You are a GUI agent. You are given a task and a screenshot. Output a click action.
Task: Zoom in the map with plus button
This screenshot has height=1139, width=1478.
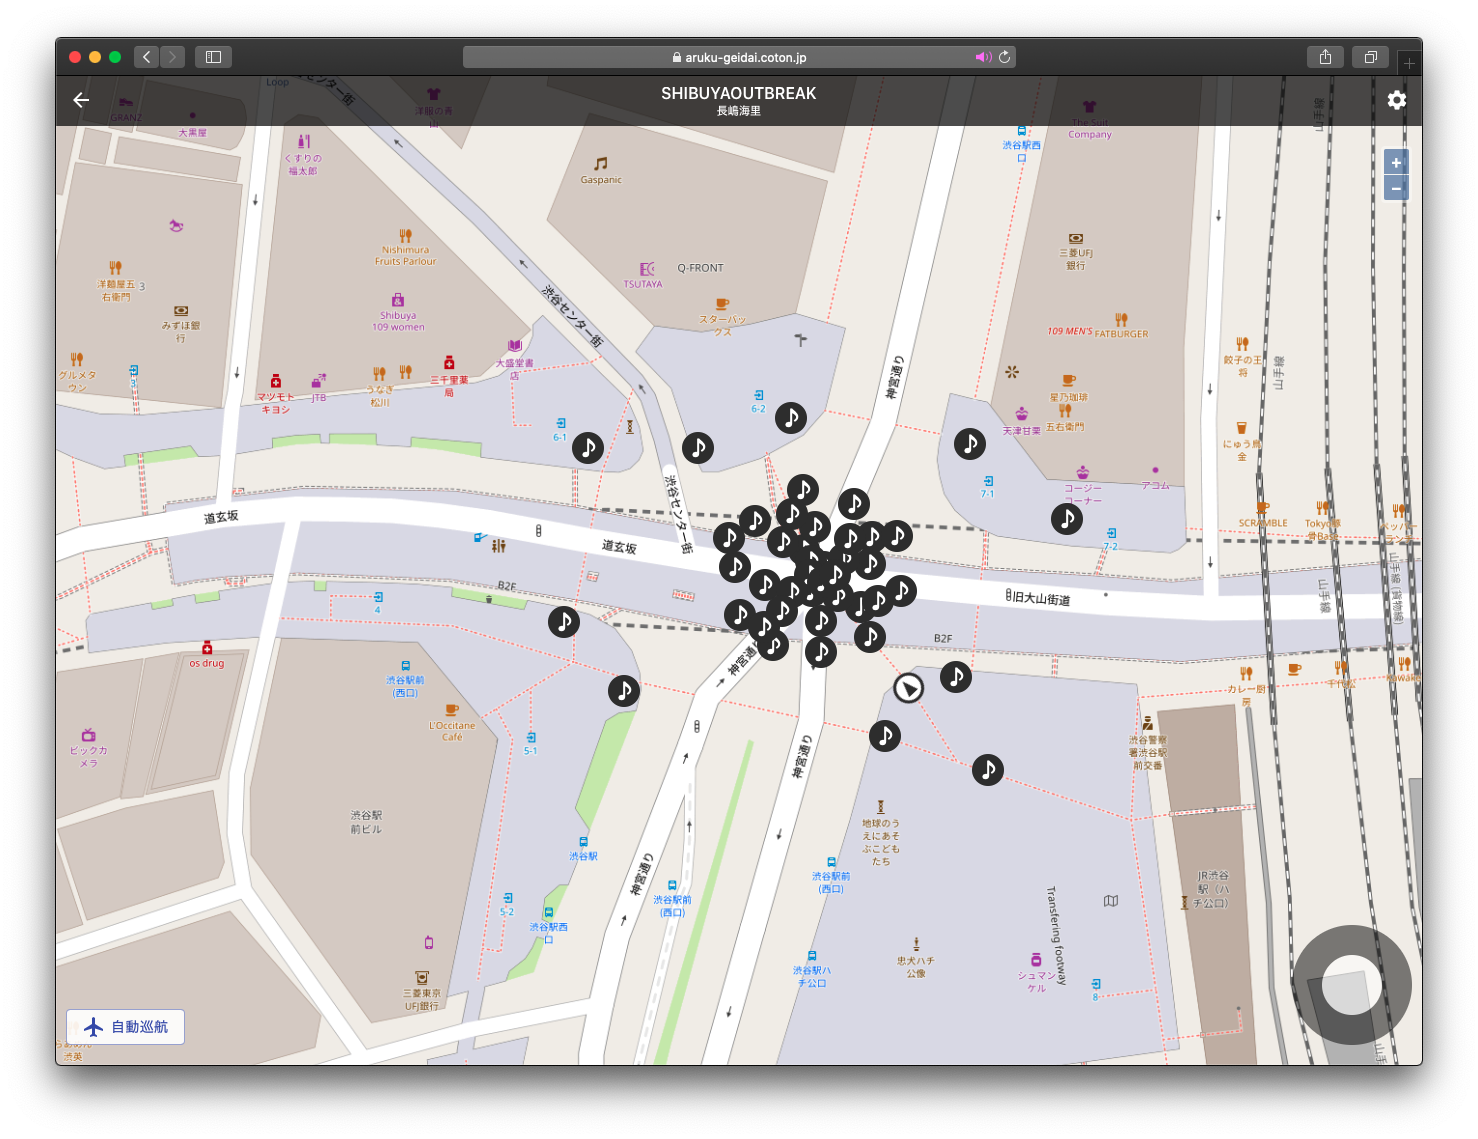coord(1396,163)
